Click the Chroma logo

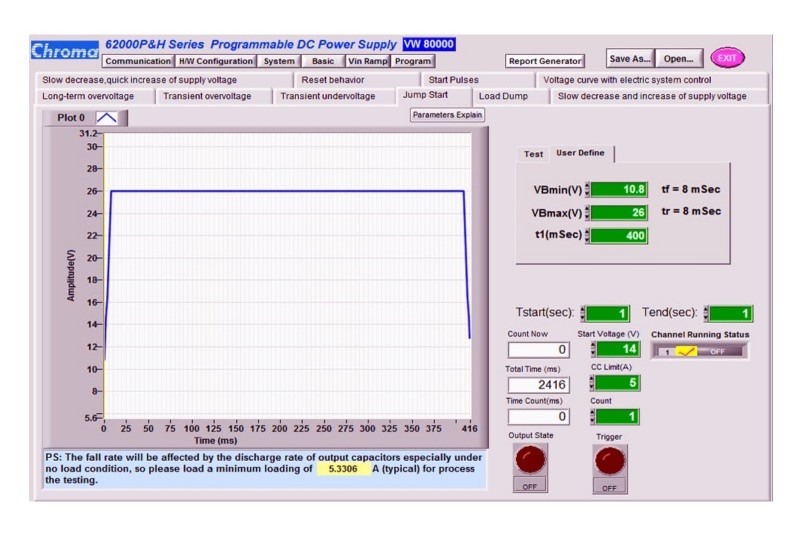(65, 51)
